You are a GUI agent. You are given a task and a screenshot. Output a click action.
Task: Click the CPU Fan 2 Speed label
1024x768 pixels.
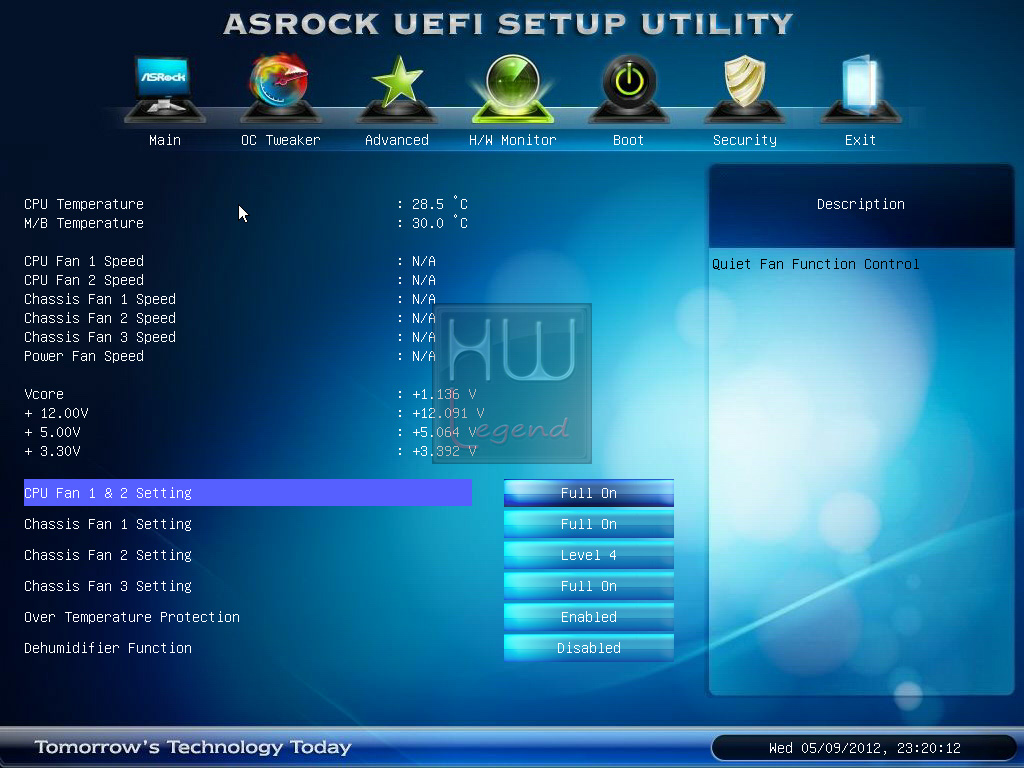click(84, 280)
